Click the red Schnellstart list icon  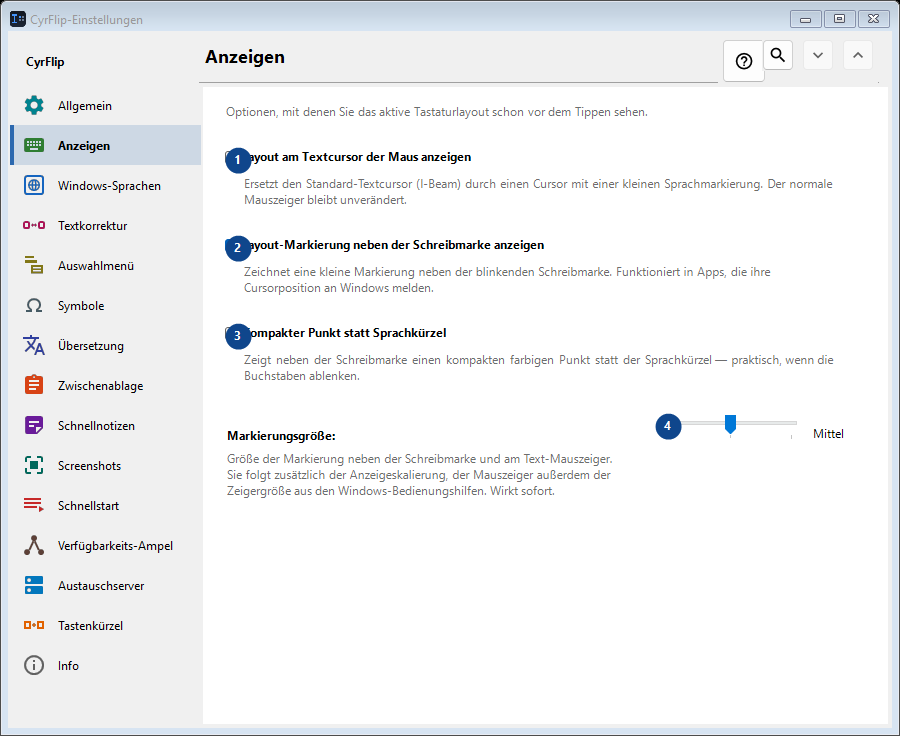[x=34, y=505]
